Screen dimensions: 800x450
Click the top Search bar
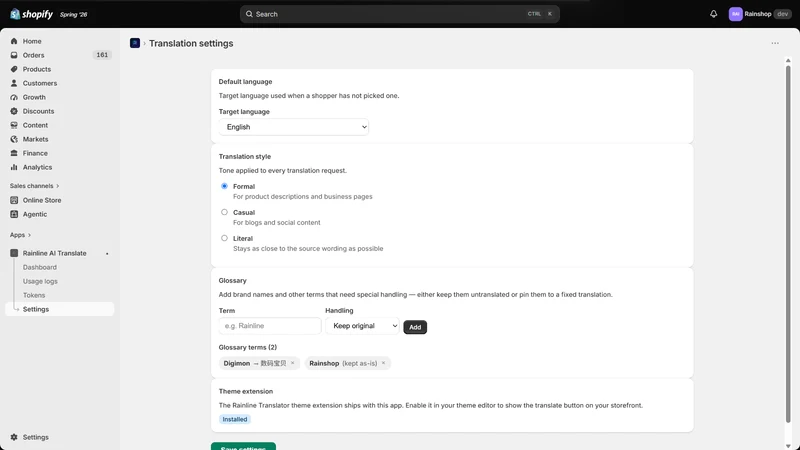click(x=399, y=14)
